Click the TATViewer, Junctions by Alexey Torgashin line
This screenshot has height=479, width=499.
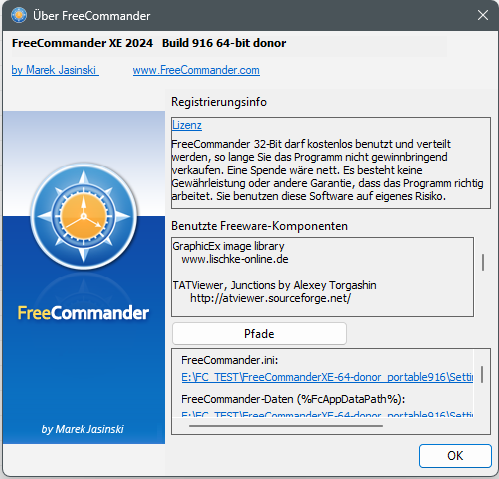click(274, 285)
